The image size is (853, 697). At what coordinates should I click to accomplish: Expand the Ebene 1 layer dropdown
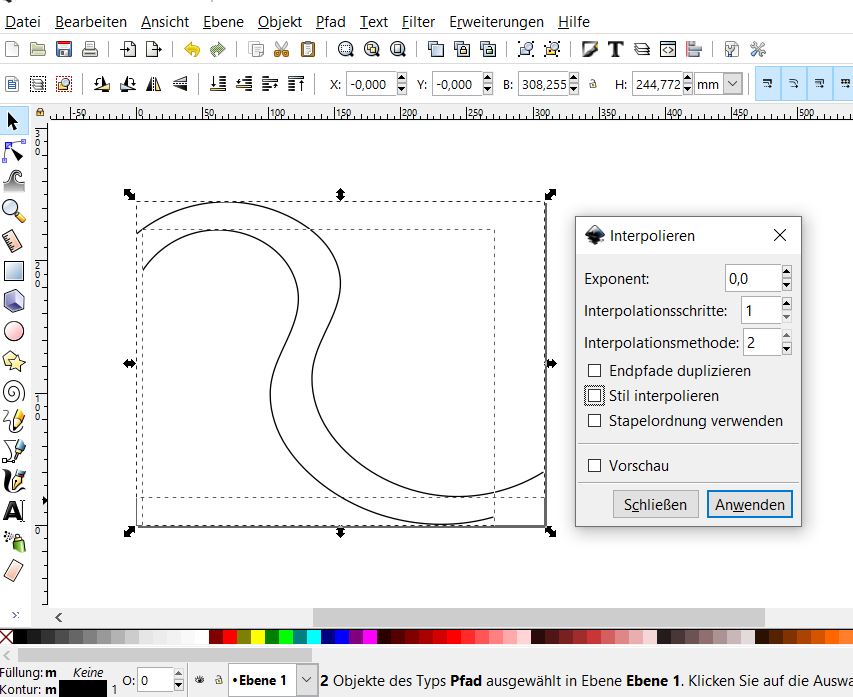click(307, 680)
